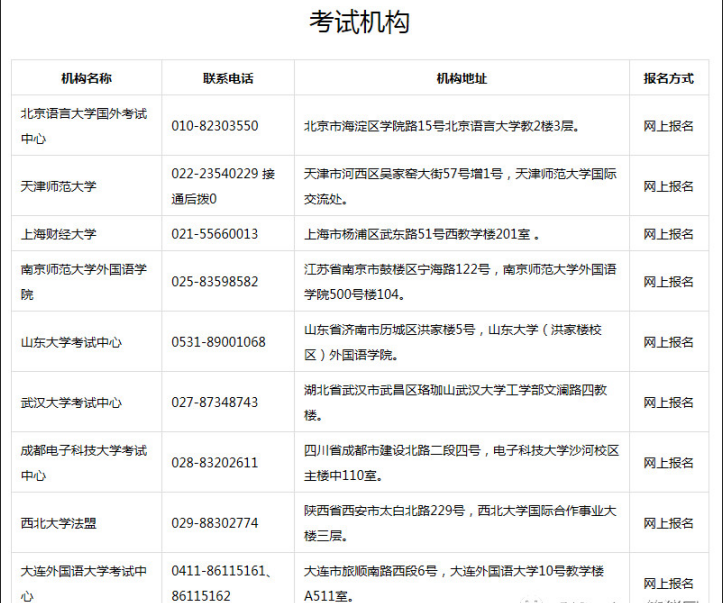723x603 pixels.
Task: Click address 山东省济南市历城区洪家楼5号
Action: click(390, 330)
